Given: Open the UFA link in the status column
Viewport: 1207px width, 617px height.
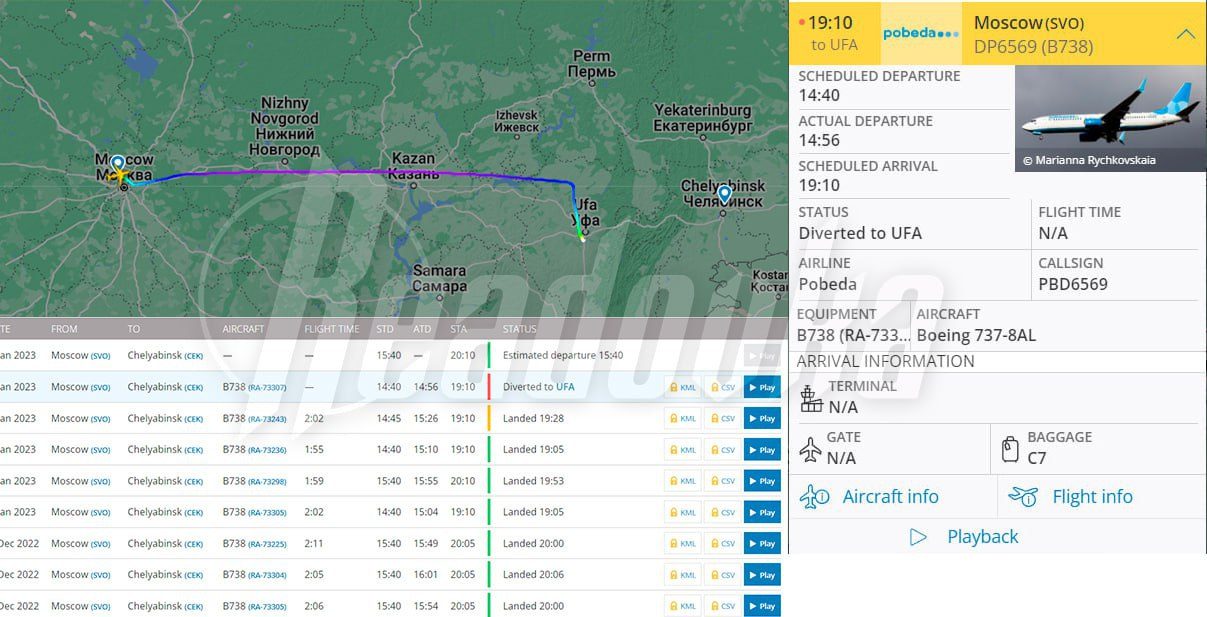Looking at the screenshot, I should [x=565, y=387].
